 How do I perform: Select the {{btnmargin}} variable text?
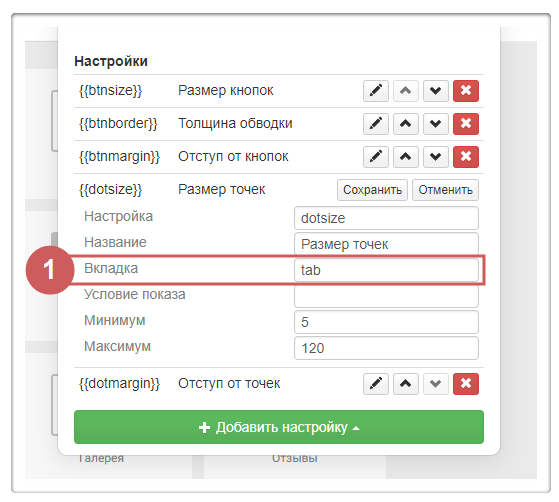119,157
